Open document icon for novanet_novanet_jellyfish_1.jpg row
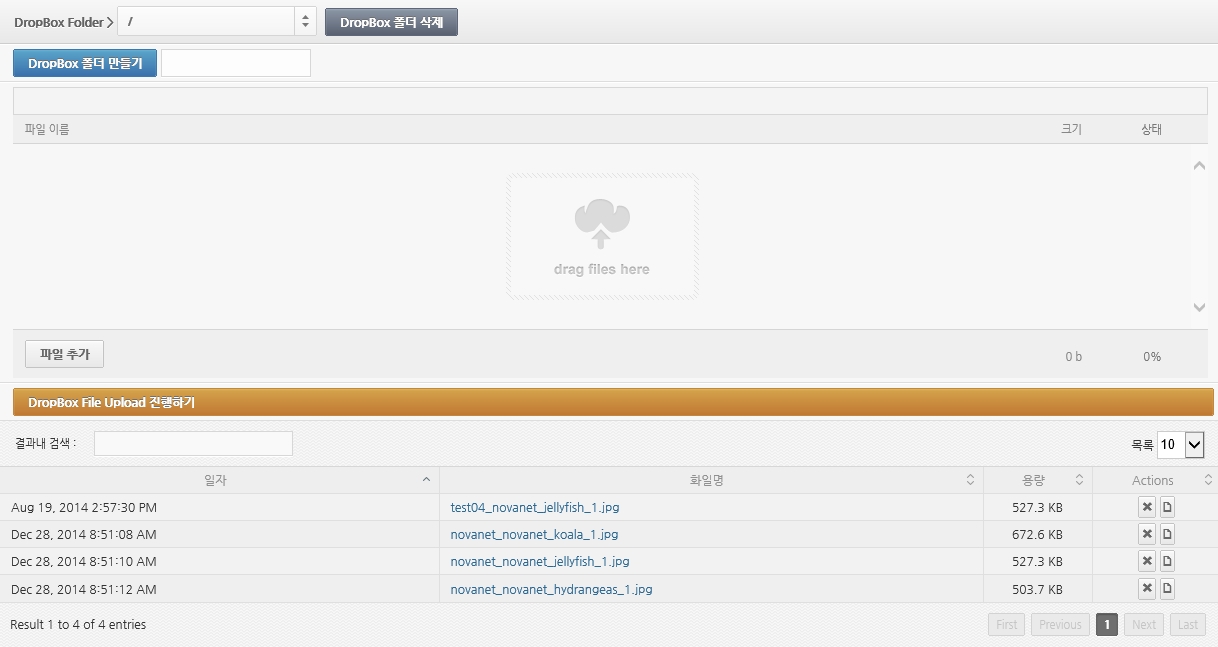This screenshot has width=1218, height=647. pos(1167,561)
